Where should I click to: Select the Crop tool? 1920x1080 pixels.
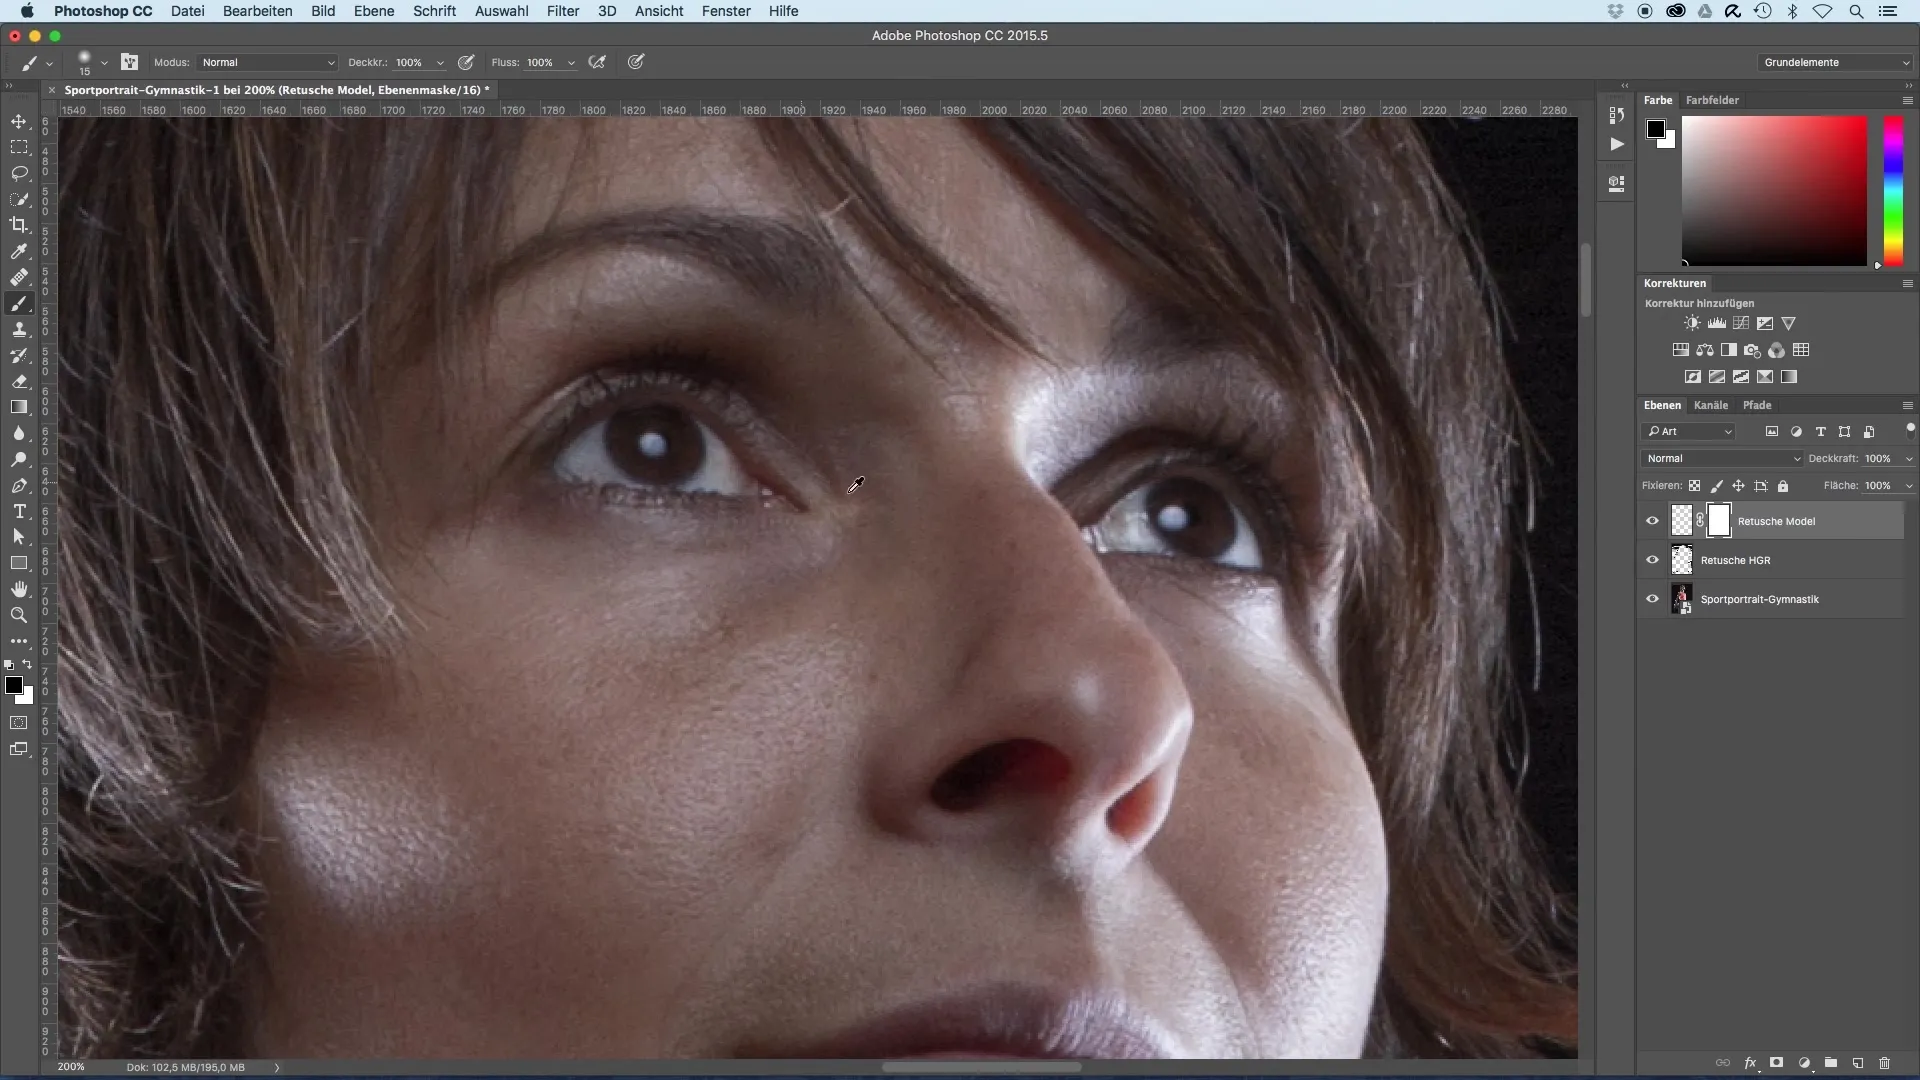point(19,225)
